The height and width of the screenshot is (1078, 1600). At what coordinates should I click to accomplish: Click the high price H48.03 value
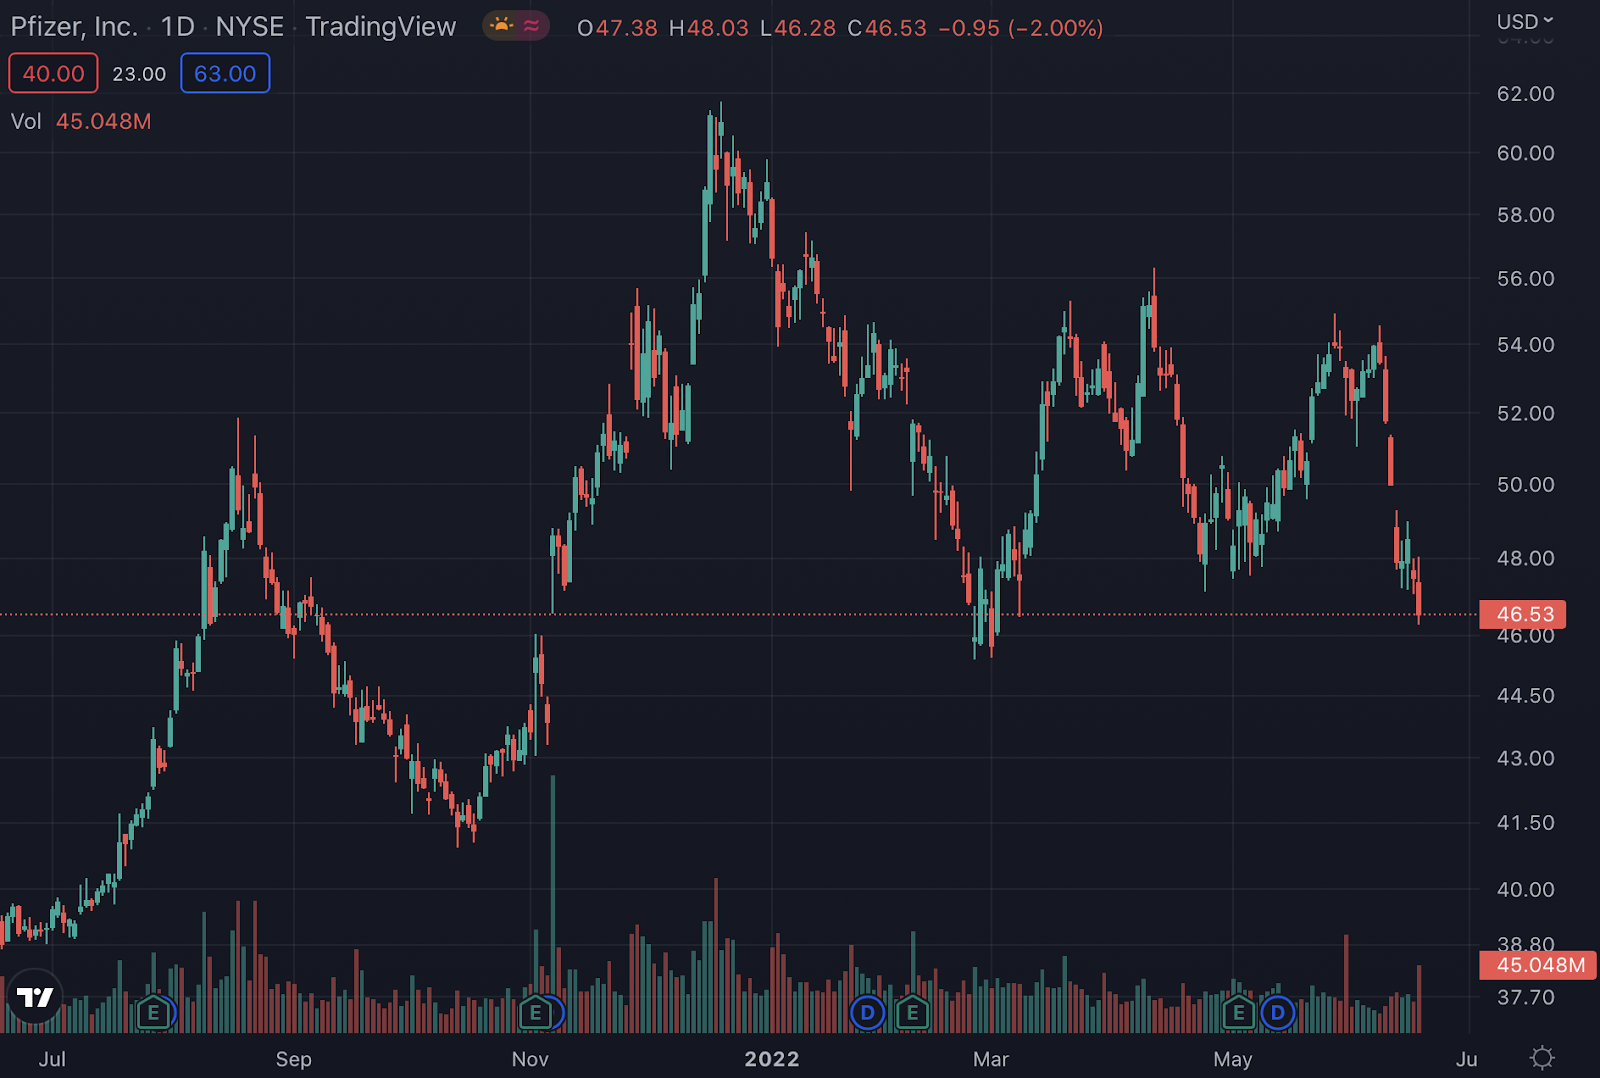tap(708, 28)
